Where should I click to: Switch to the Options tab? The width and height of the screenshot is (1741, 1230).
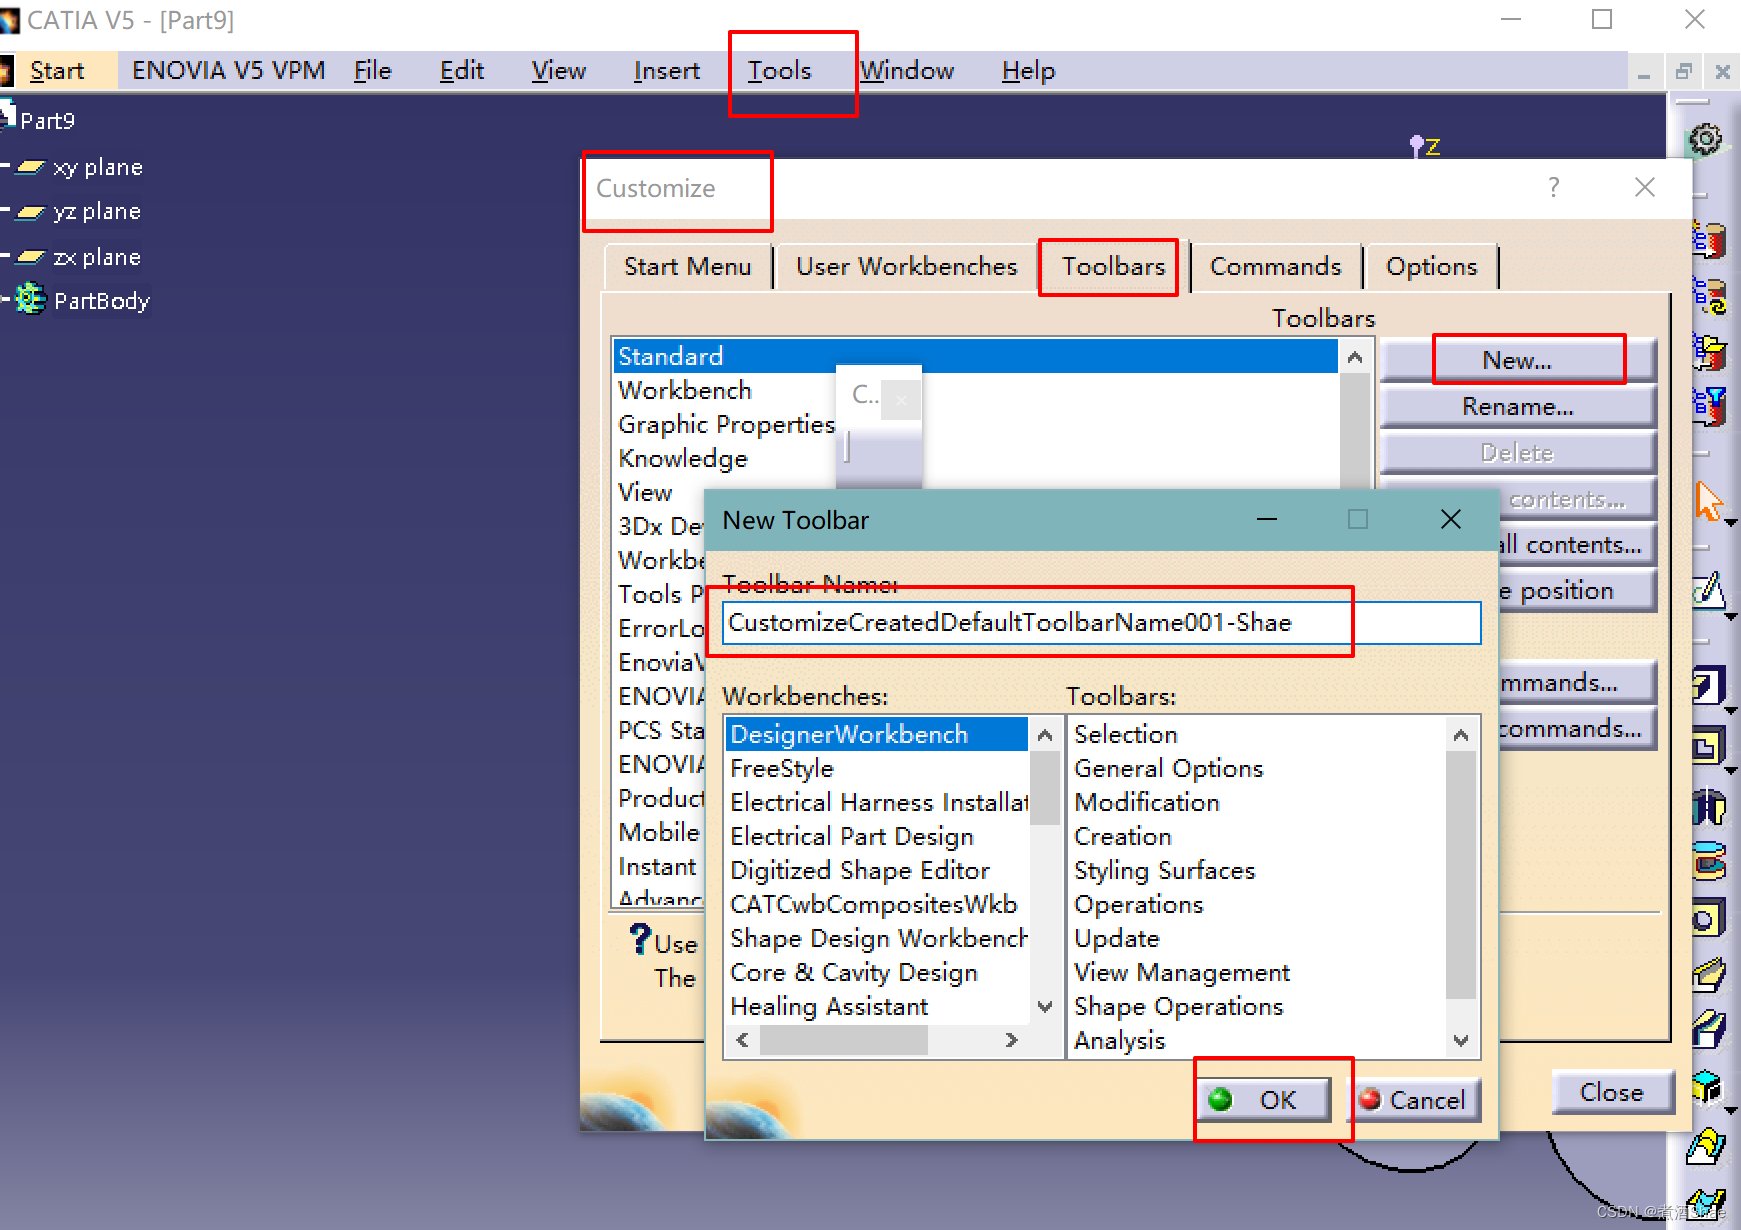(x=1431, y=267)
